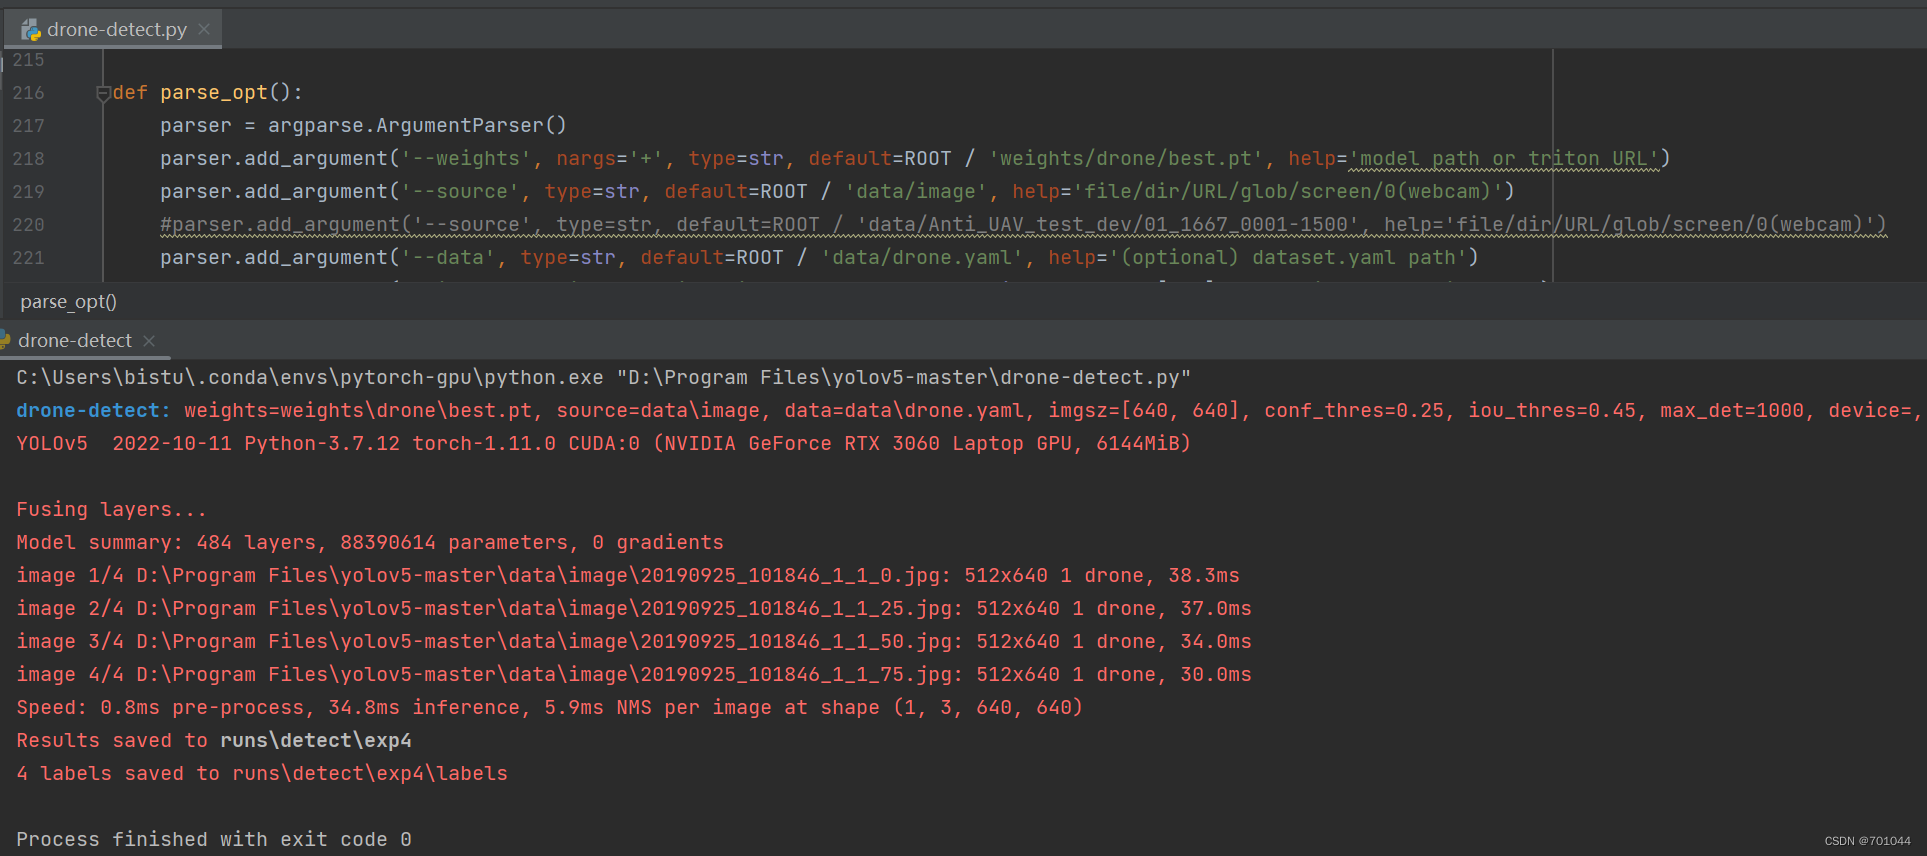Click the 'image 4/4' detection output line
Viewport: 1927px width, 856px height.
pos(633,675)
